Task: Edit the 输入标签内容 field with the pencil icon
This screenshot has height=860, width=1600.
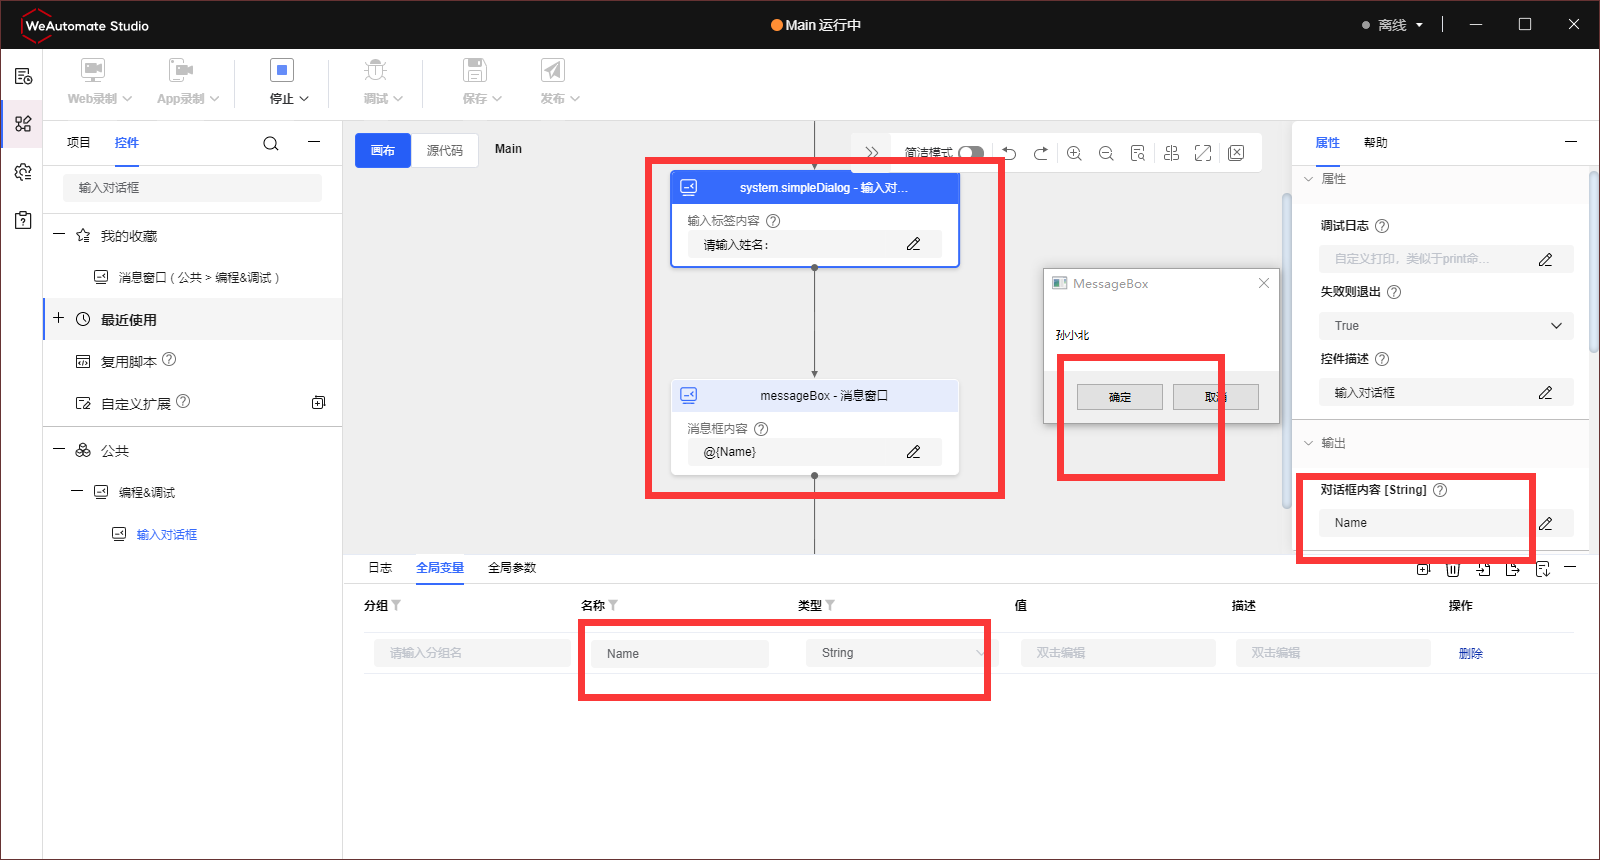Action: [913, 244]
